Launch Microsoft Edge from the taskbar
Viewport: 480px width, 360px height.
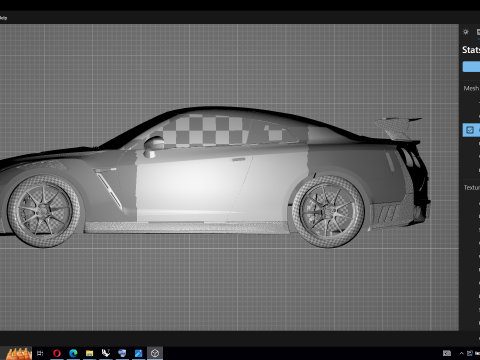click(73, 353)
